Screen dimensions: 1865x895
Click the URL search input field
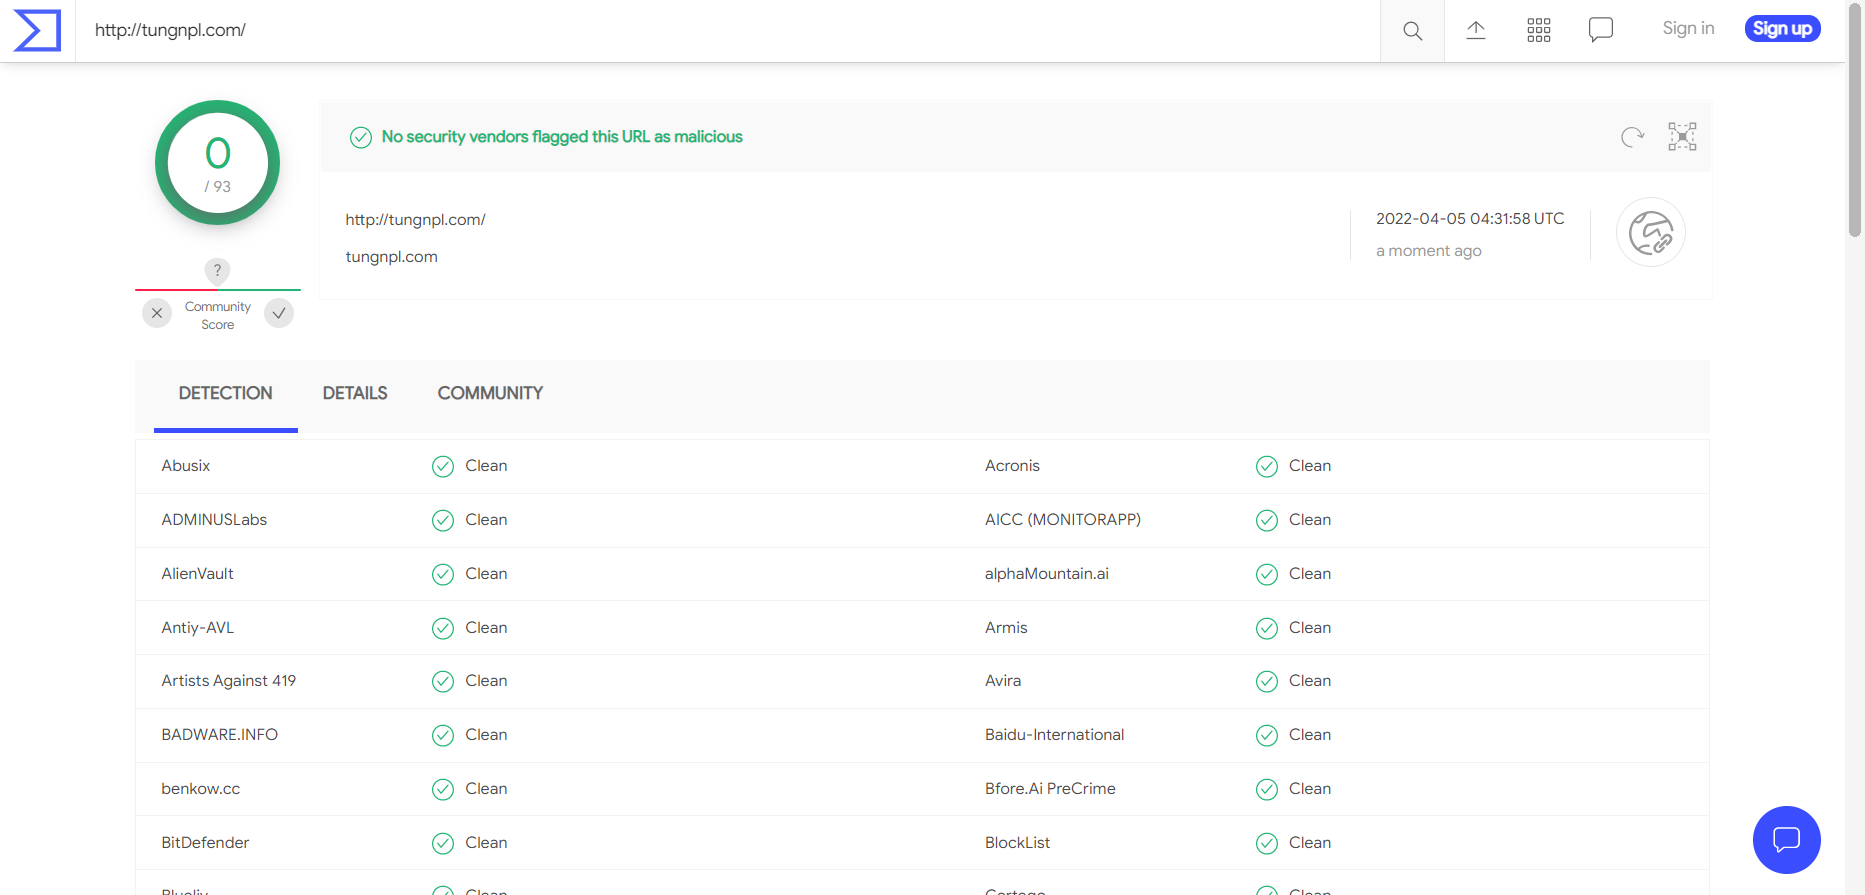coord(700,30)
